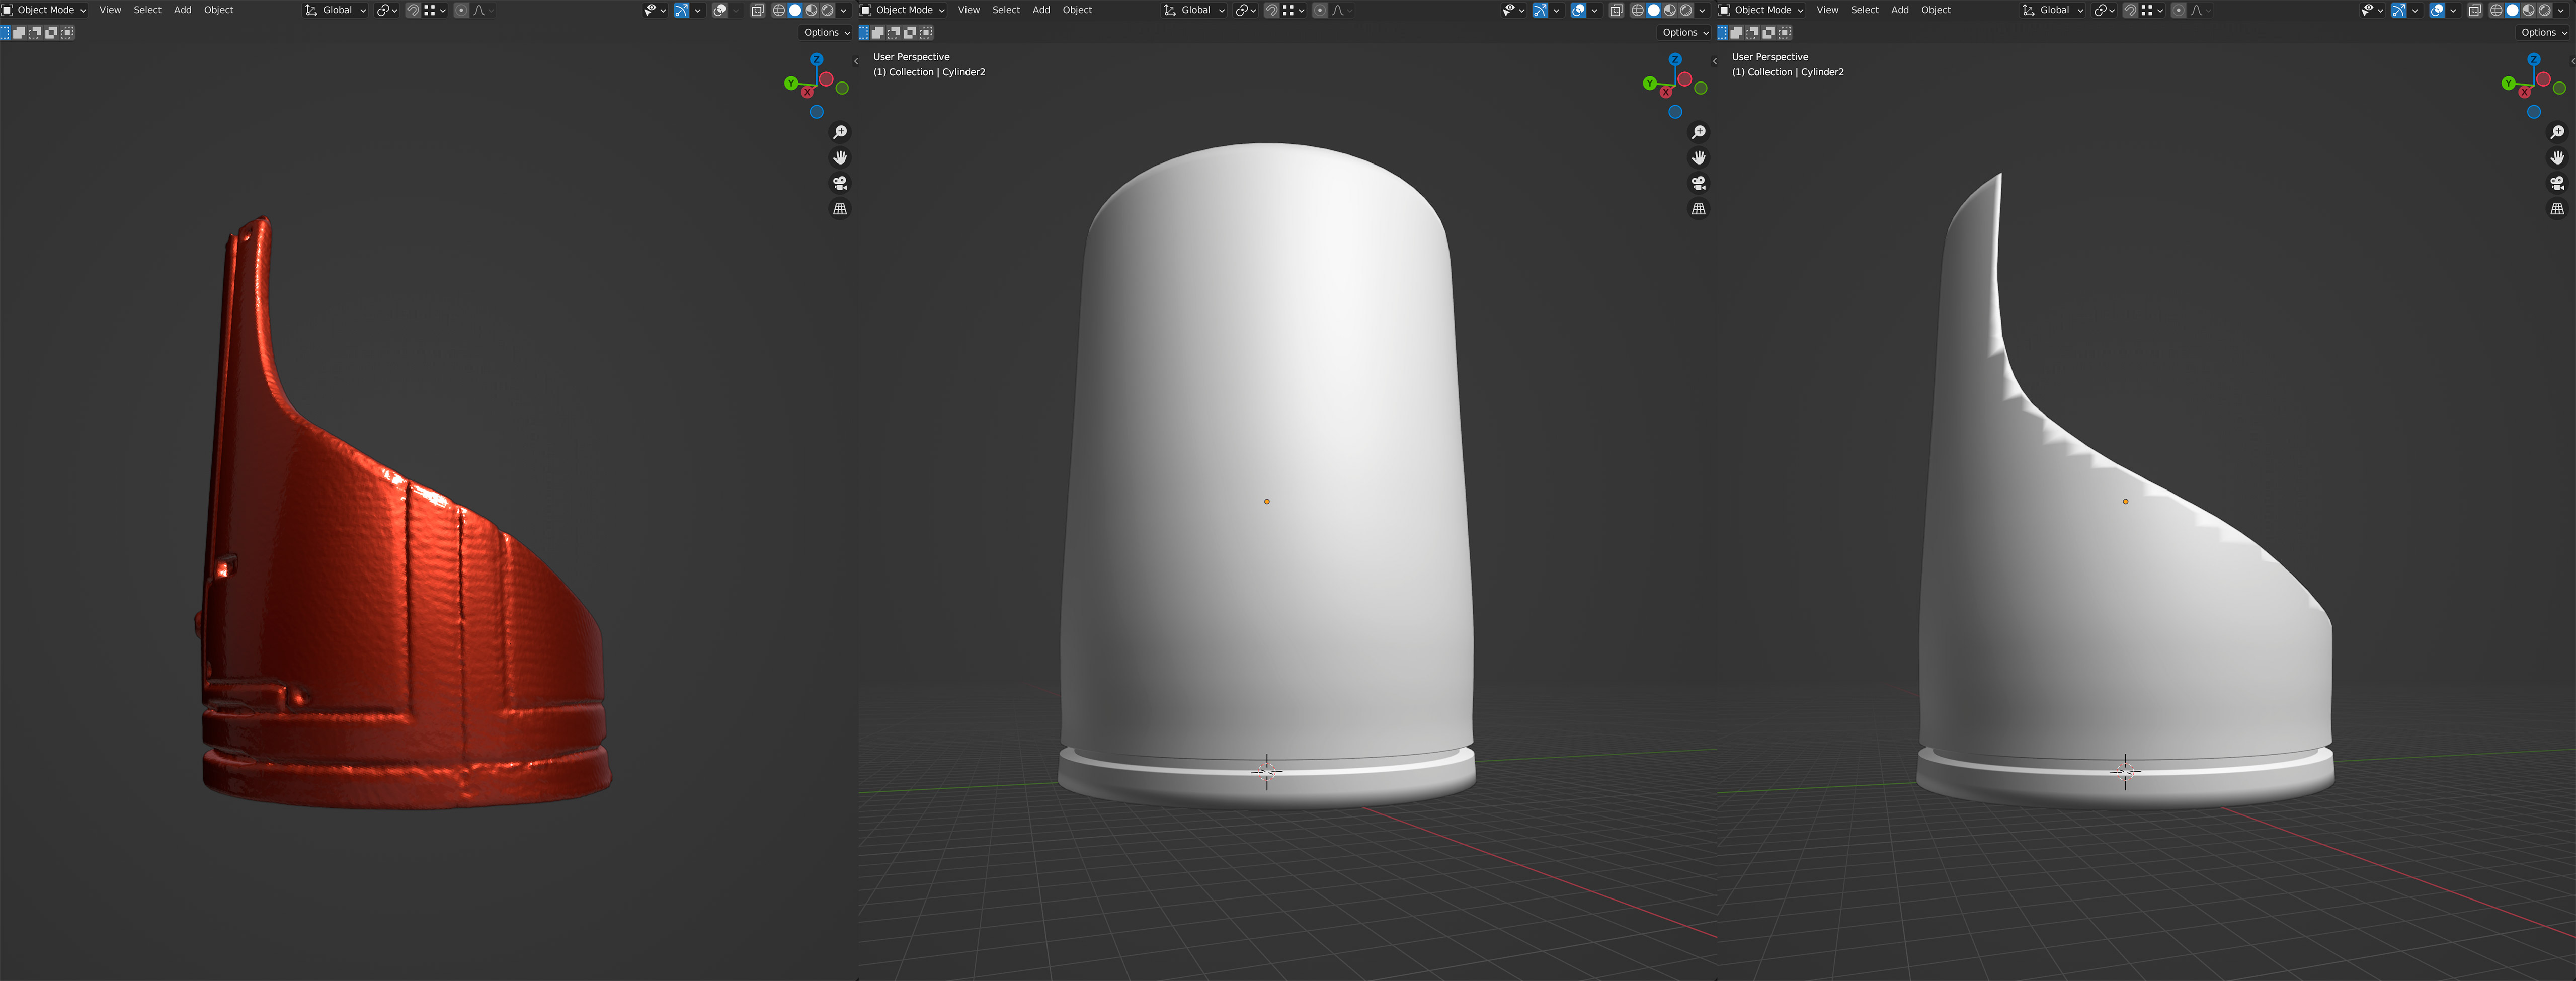Click the green Y axis on red helmet viewport gizmo
The width and height of the screenshot is (2576, 981).
(x=791, y=83)
